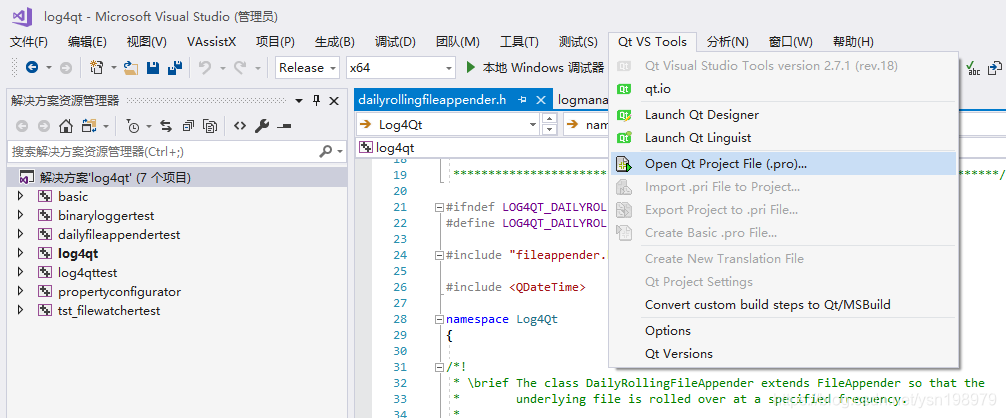Open the 编辑(E) menu
The height and width of the screenshot is (418, 1006).
tap(87, 42)
